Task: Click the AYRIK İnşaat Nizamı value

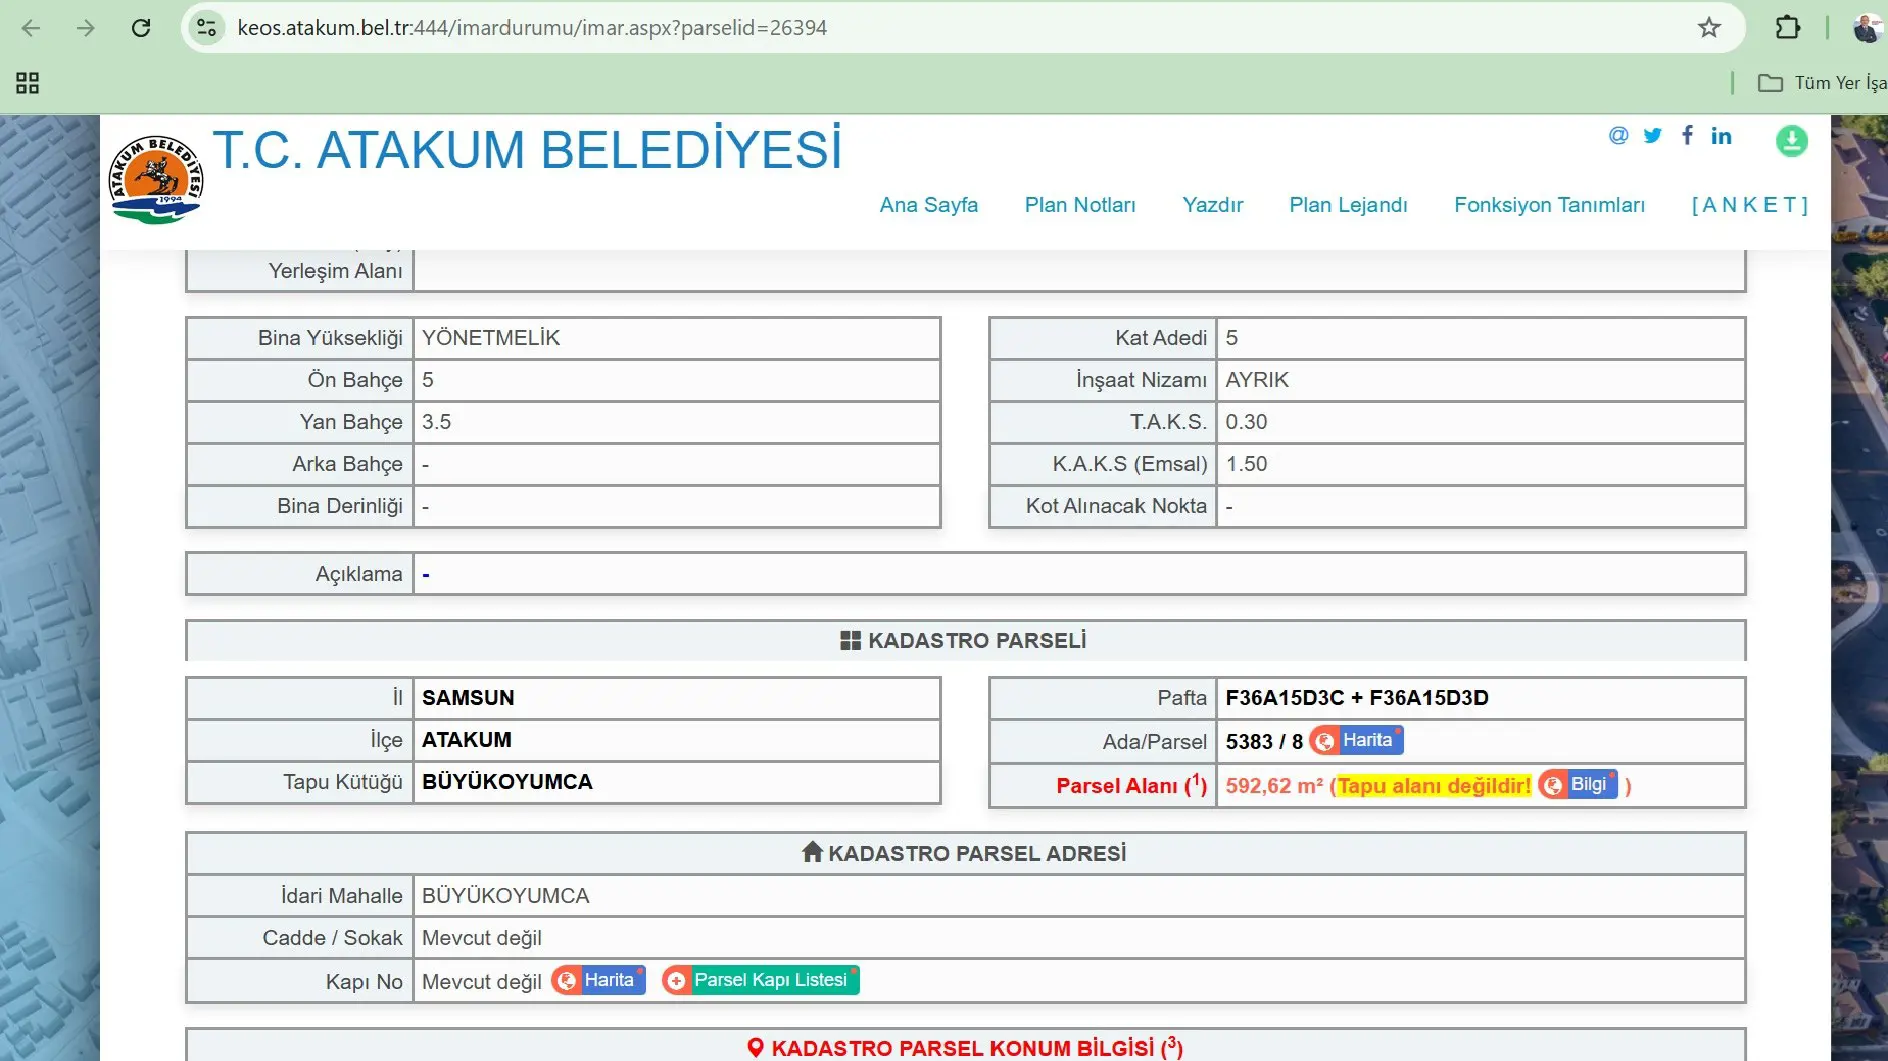Action: click(x=1257, y=380)
